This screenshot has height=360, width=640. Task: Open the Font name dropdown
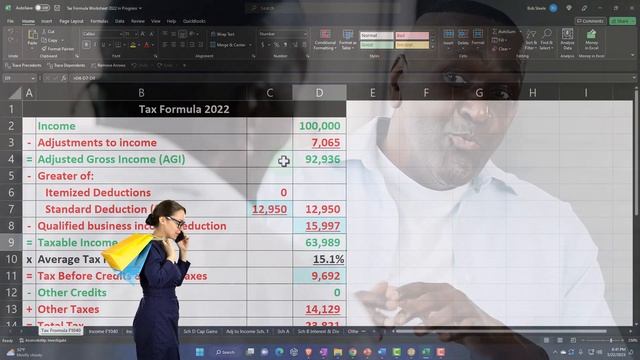121,34
